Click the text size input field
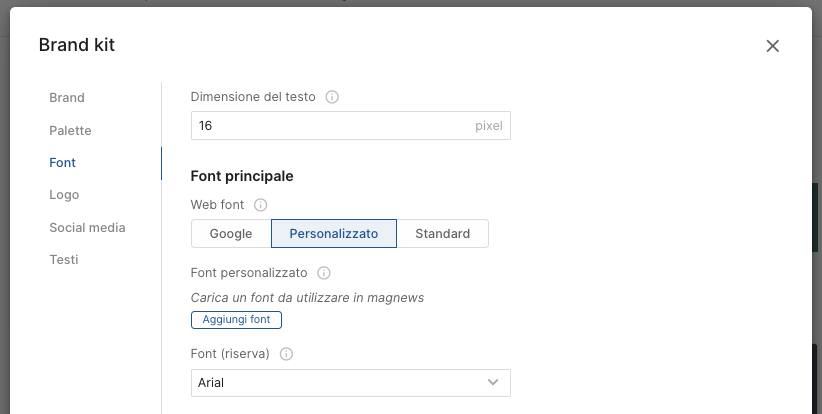Viewport: 822px width, 414px height. point(330,126)
